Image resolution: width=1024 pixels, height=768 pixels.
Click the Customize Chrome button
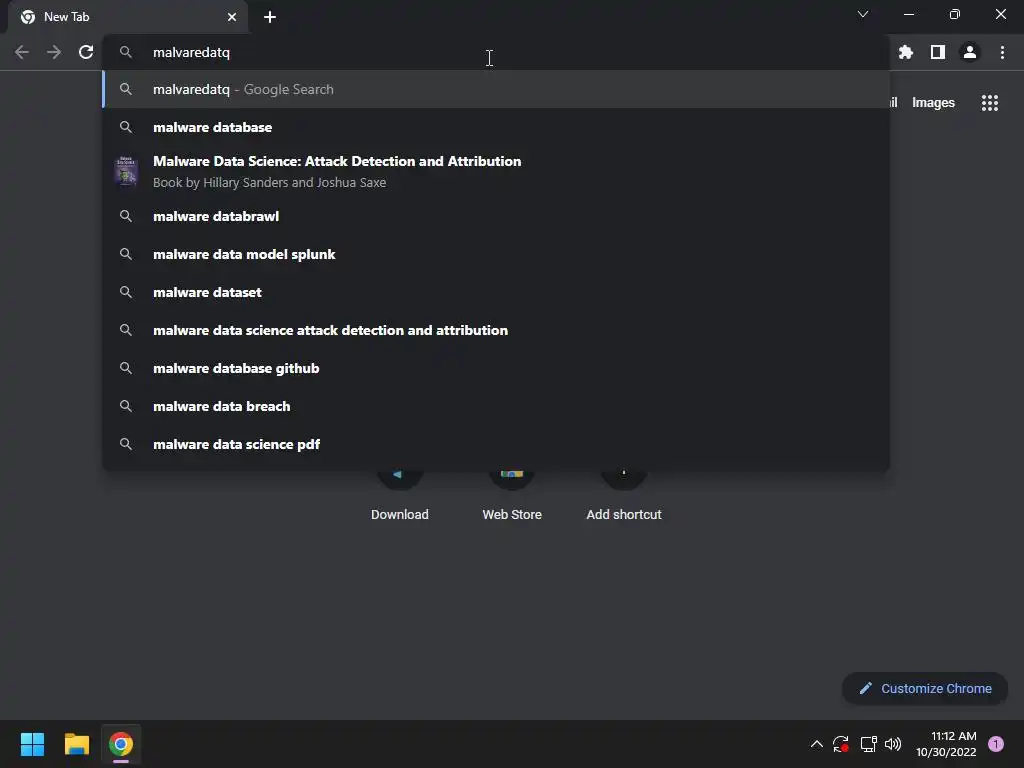click(925, 688)
